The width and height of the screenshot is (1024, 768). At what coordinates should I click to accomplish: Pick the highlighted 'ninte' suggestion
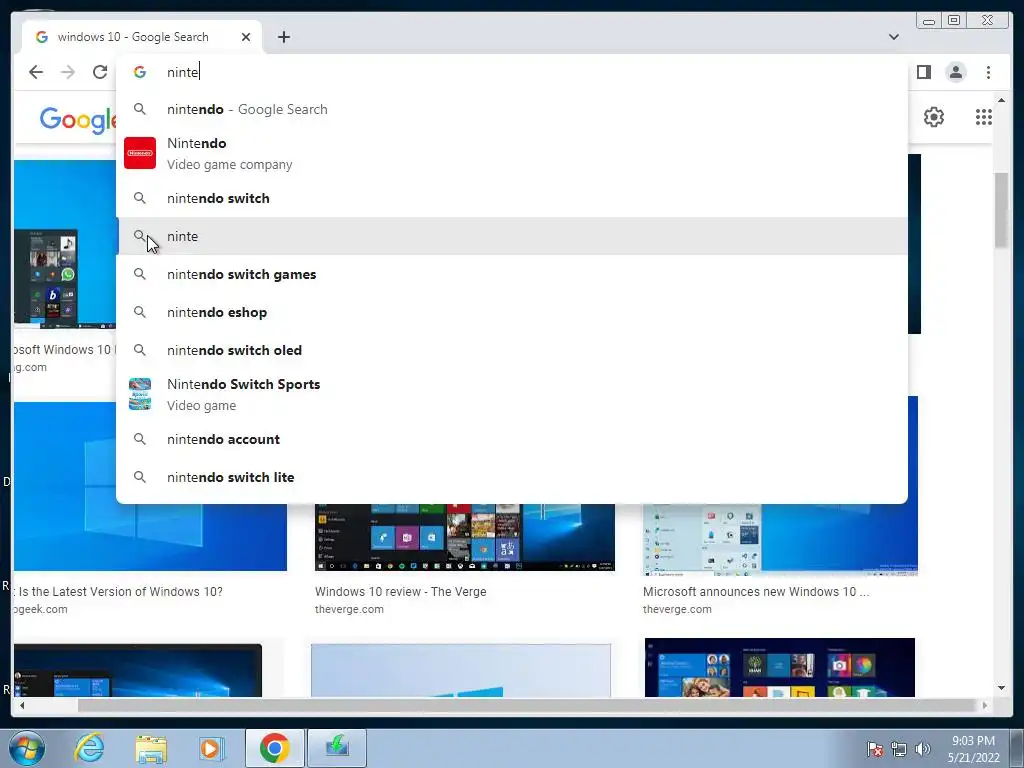pos(512,236)
